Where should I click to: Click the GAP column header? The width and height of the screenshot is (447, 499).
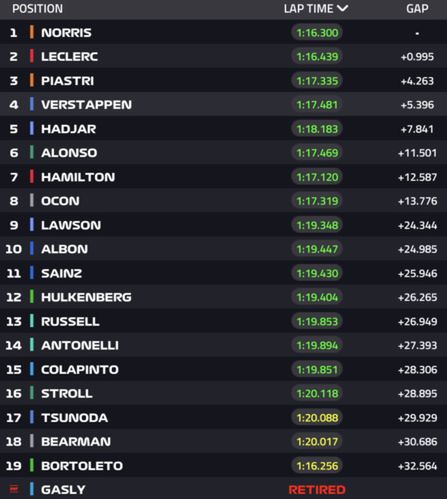(x=417, y=9)
